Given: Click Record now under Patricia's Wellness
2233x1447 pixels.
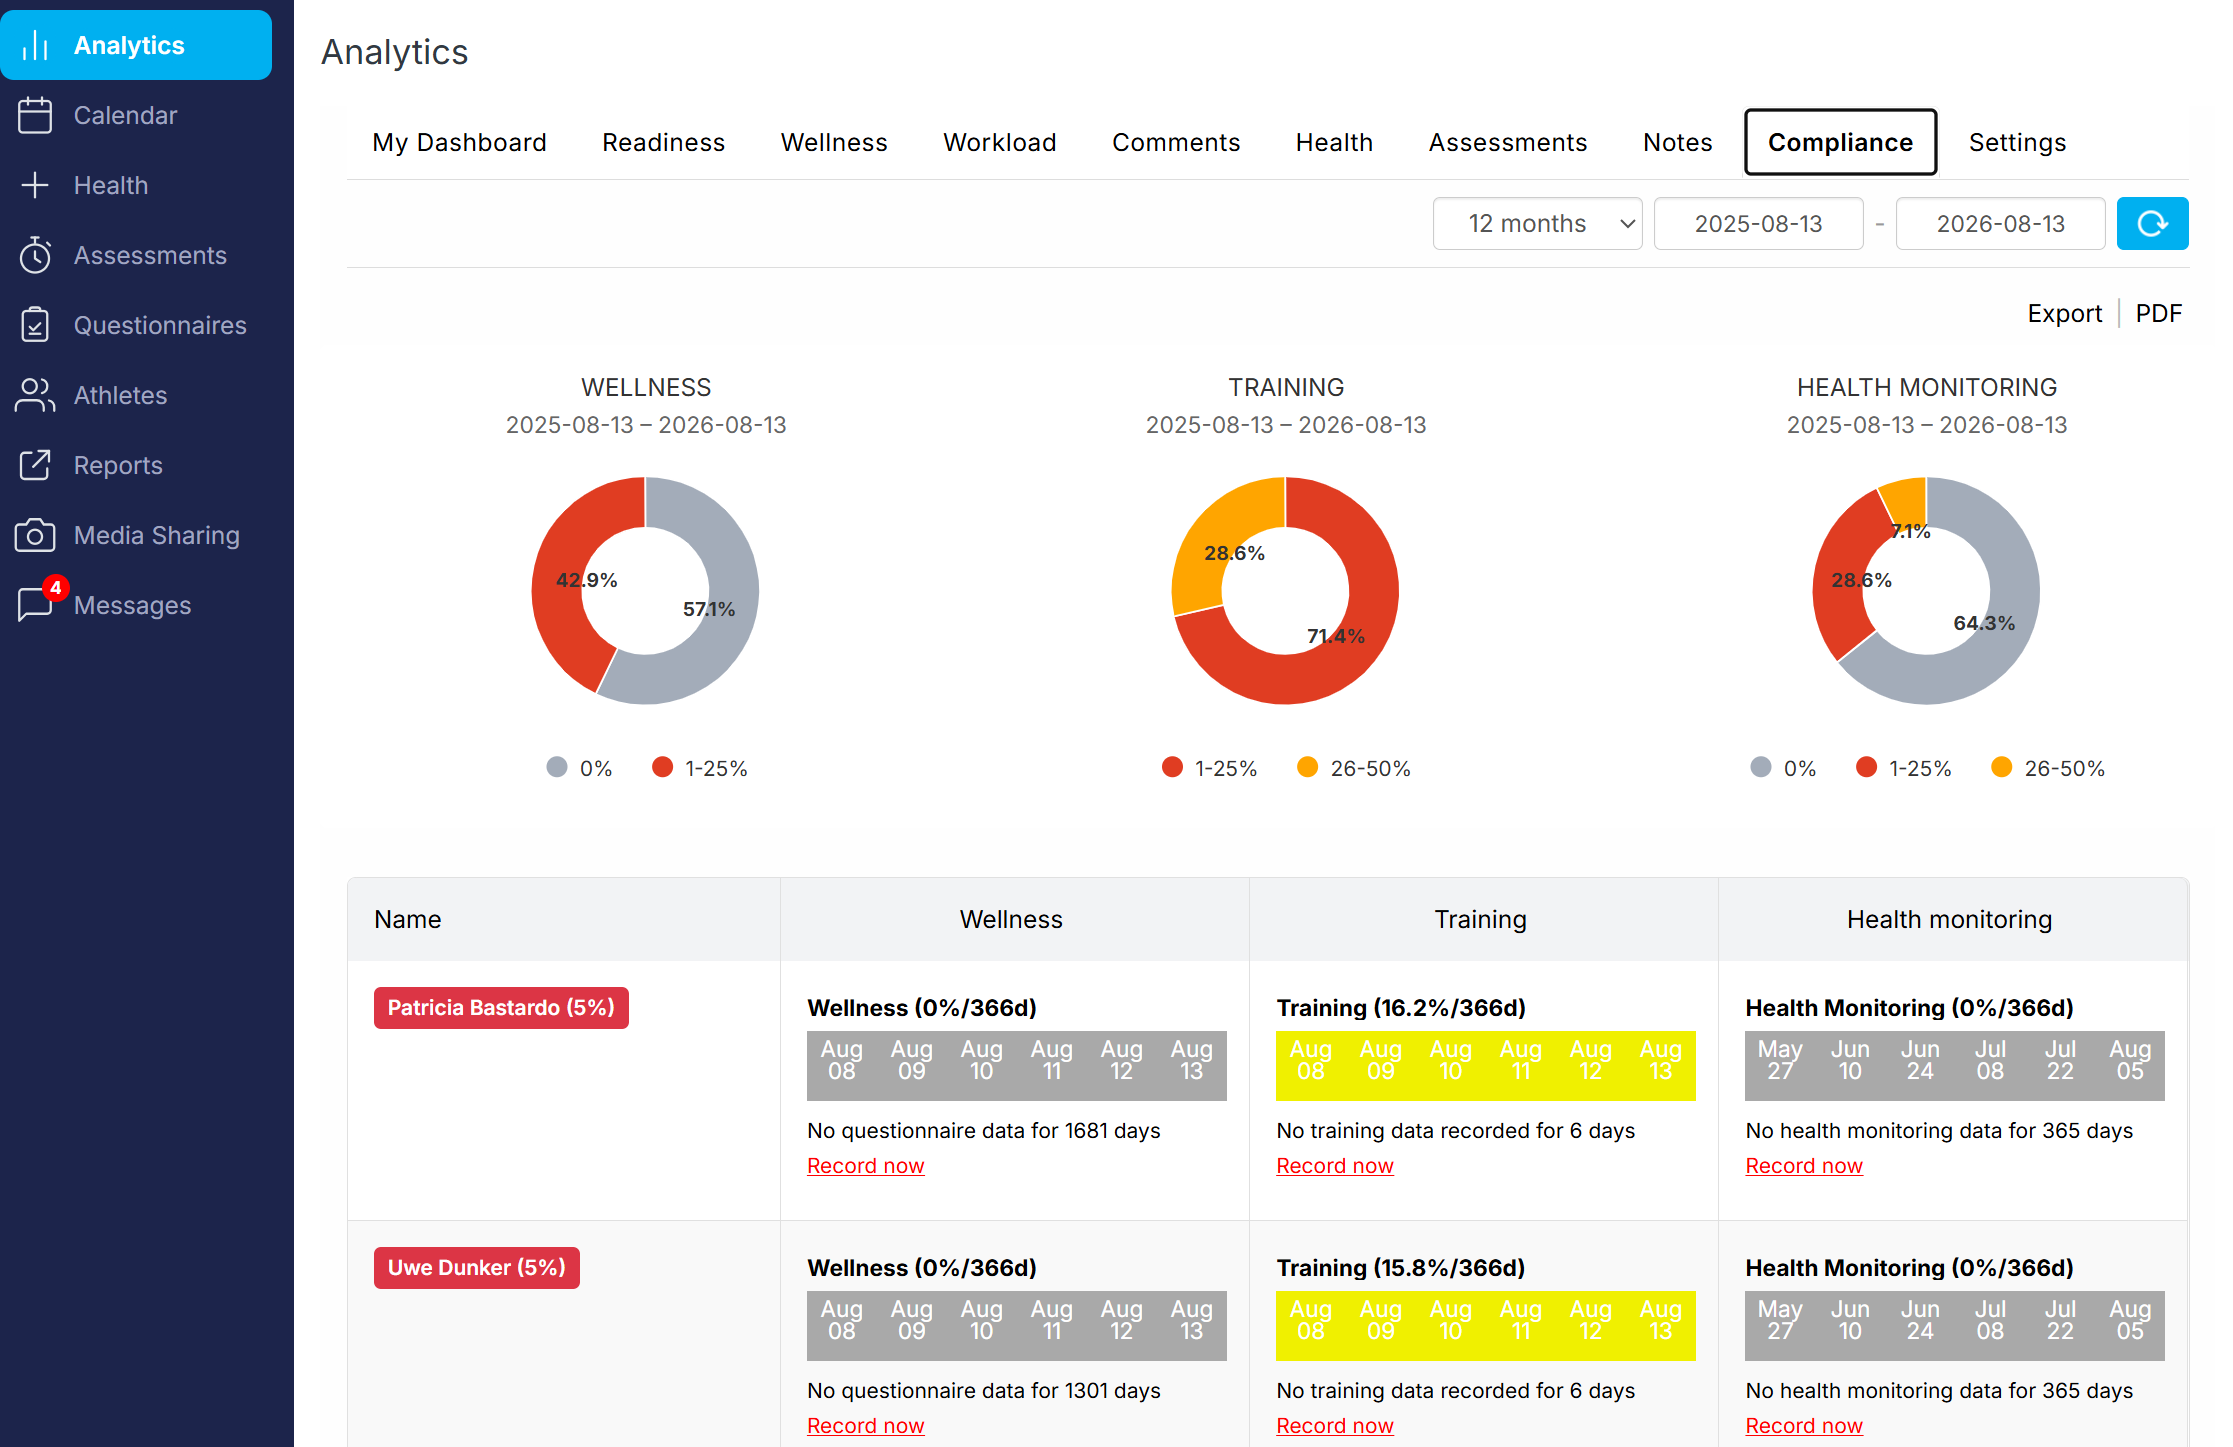Looking at the screenshot, I should tap(865, 1166).
